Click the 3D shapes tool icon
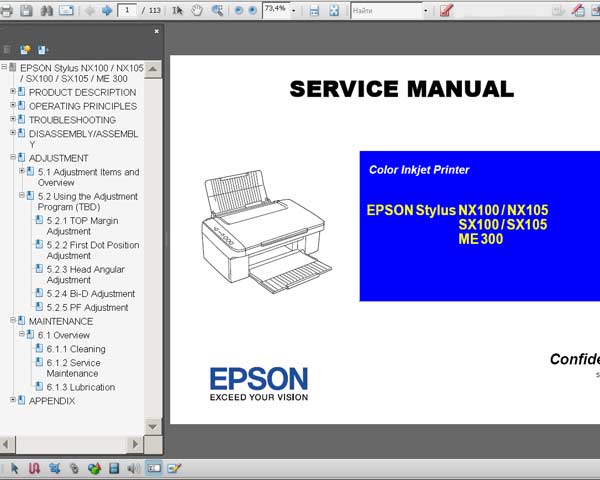The height and width of the screenshot is (480, 600). click(x=94, y=468)
